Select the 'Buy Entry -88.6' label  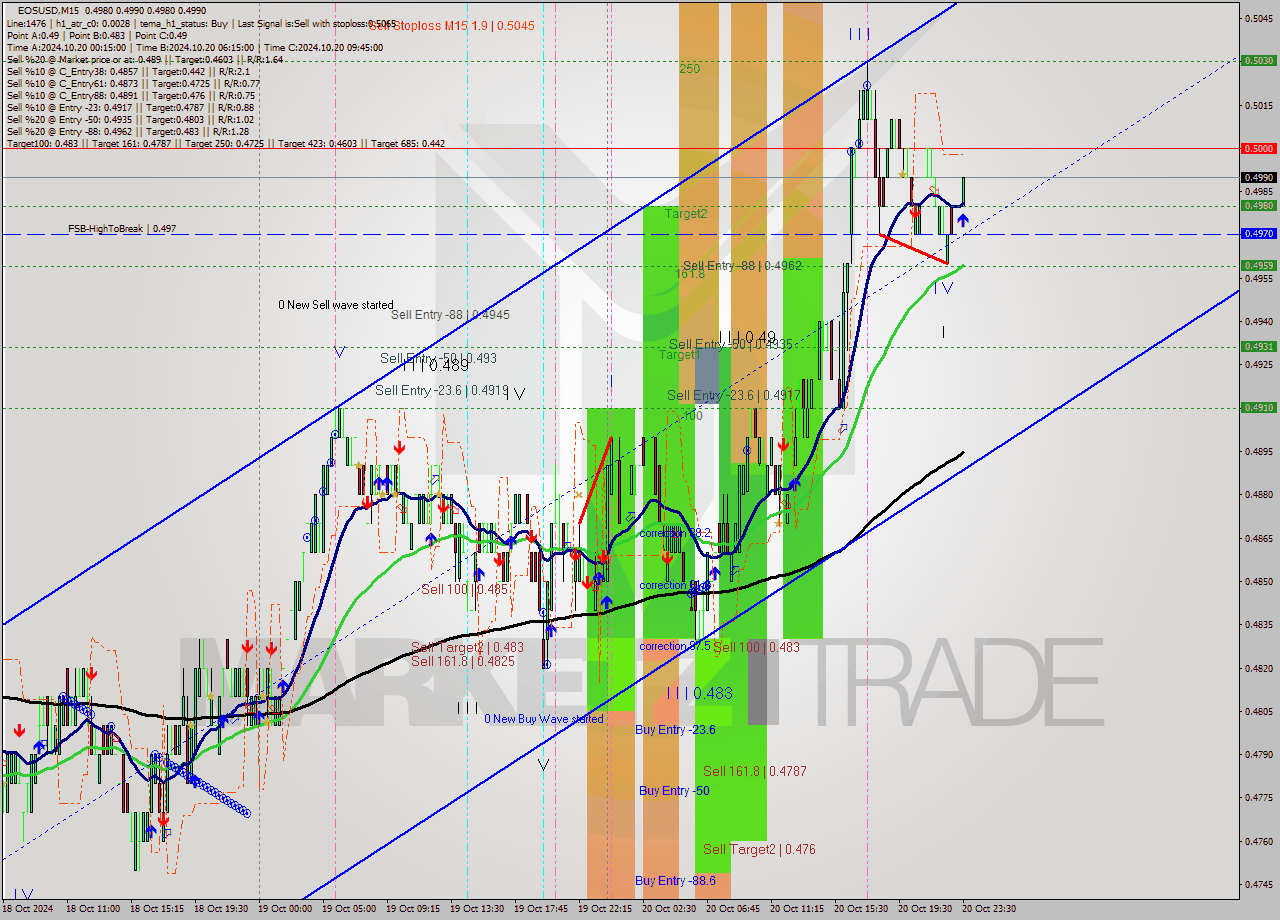point(675,881)
